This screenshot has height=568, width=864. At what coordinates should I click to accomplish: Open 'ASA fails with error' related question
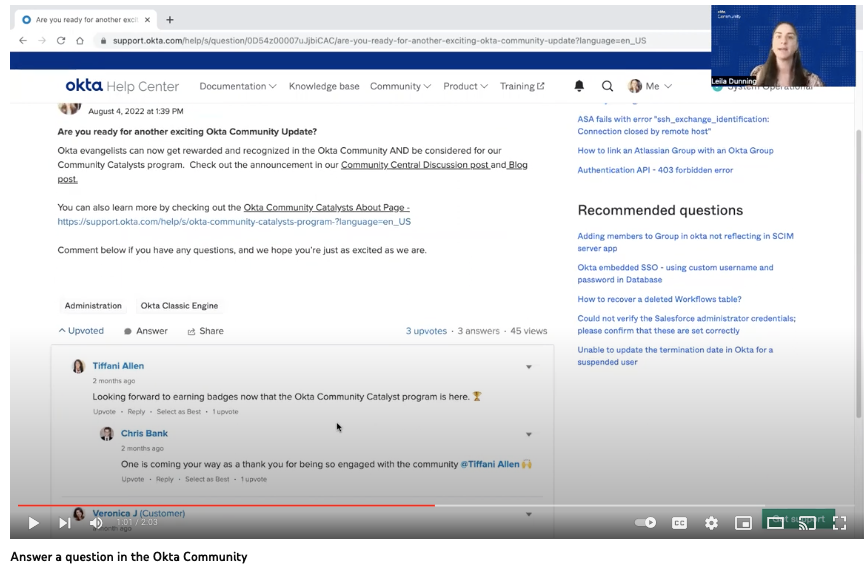tap(673, 125)
